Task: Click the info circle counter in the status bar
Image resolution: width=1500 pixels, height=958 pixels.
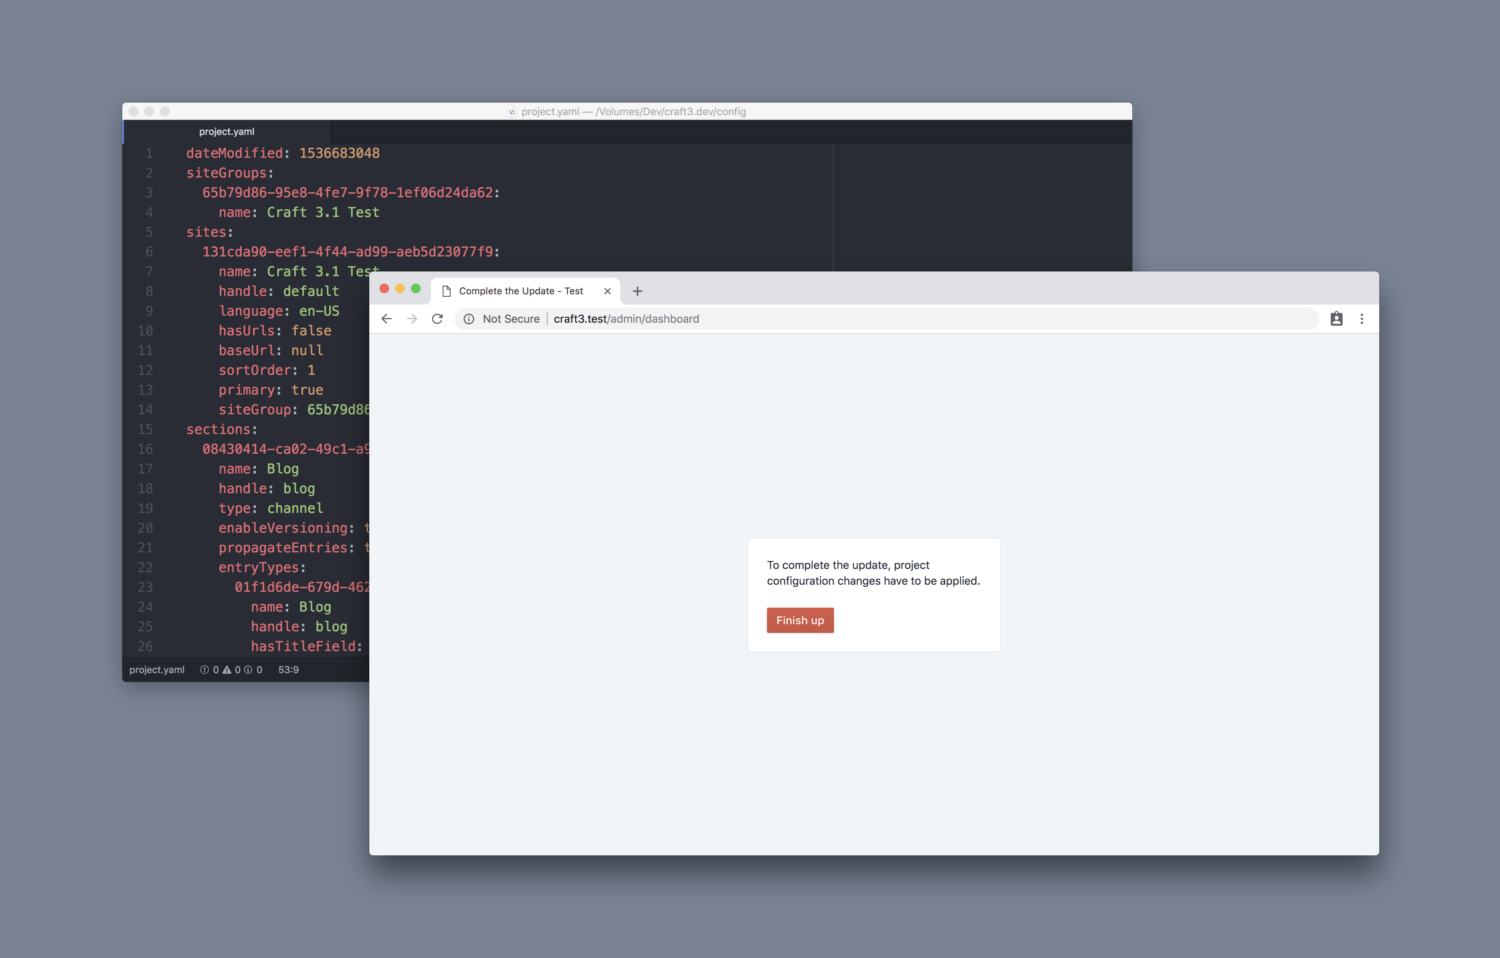Action: [247, 669]
